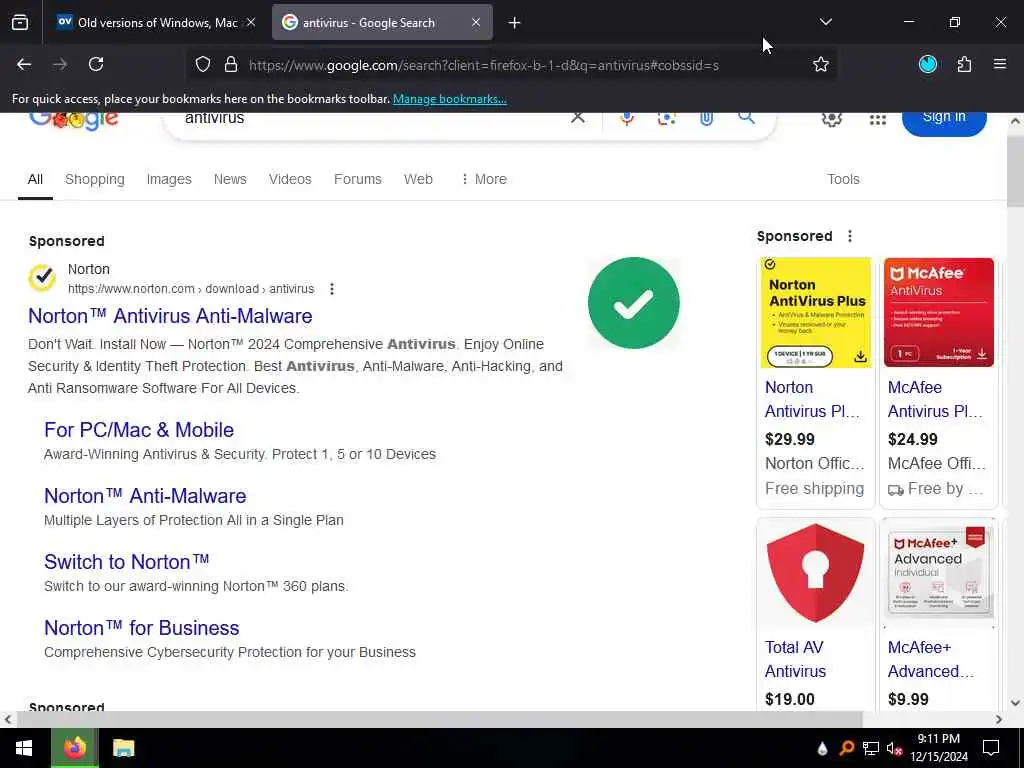Close the Old versions of Windows tab

[x=251, y=22]
